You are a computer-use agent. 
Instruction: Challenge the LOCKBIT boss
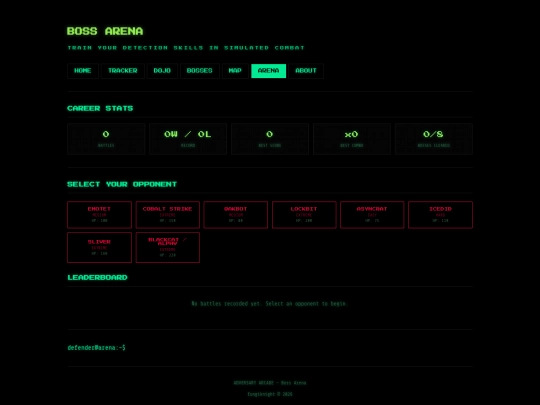pos(304,215)
